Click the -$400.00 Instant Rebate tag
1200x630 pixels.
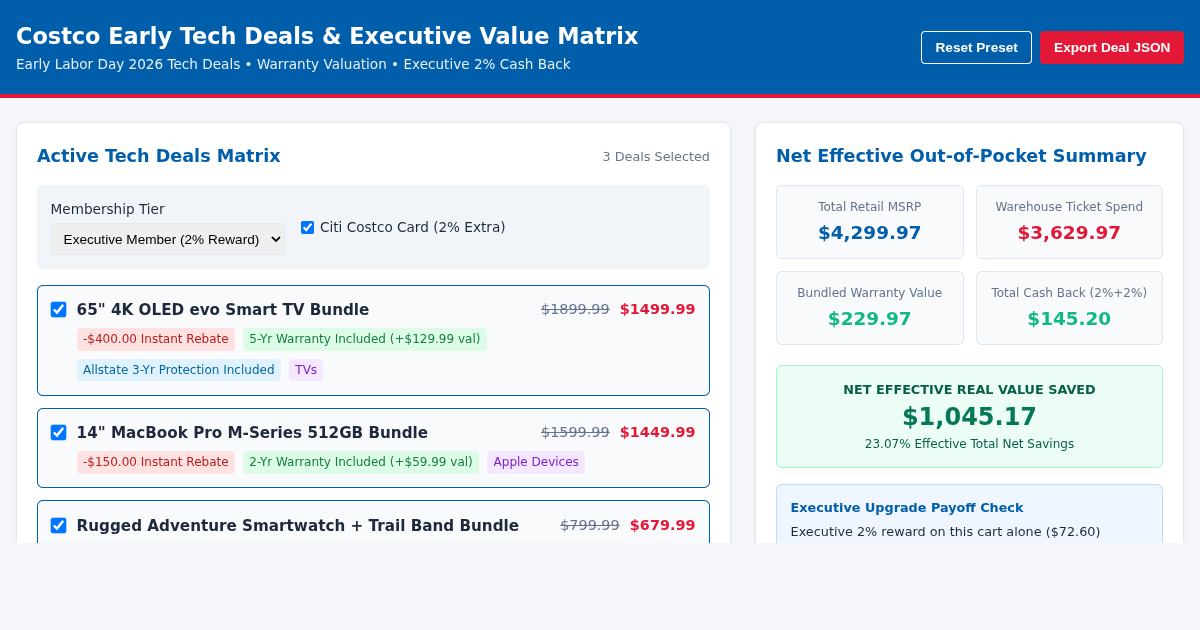click(x=156, y=339)
